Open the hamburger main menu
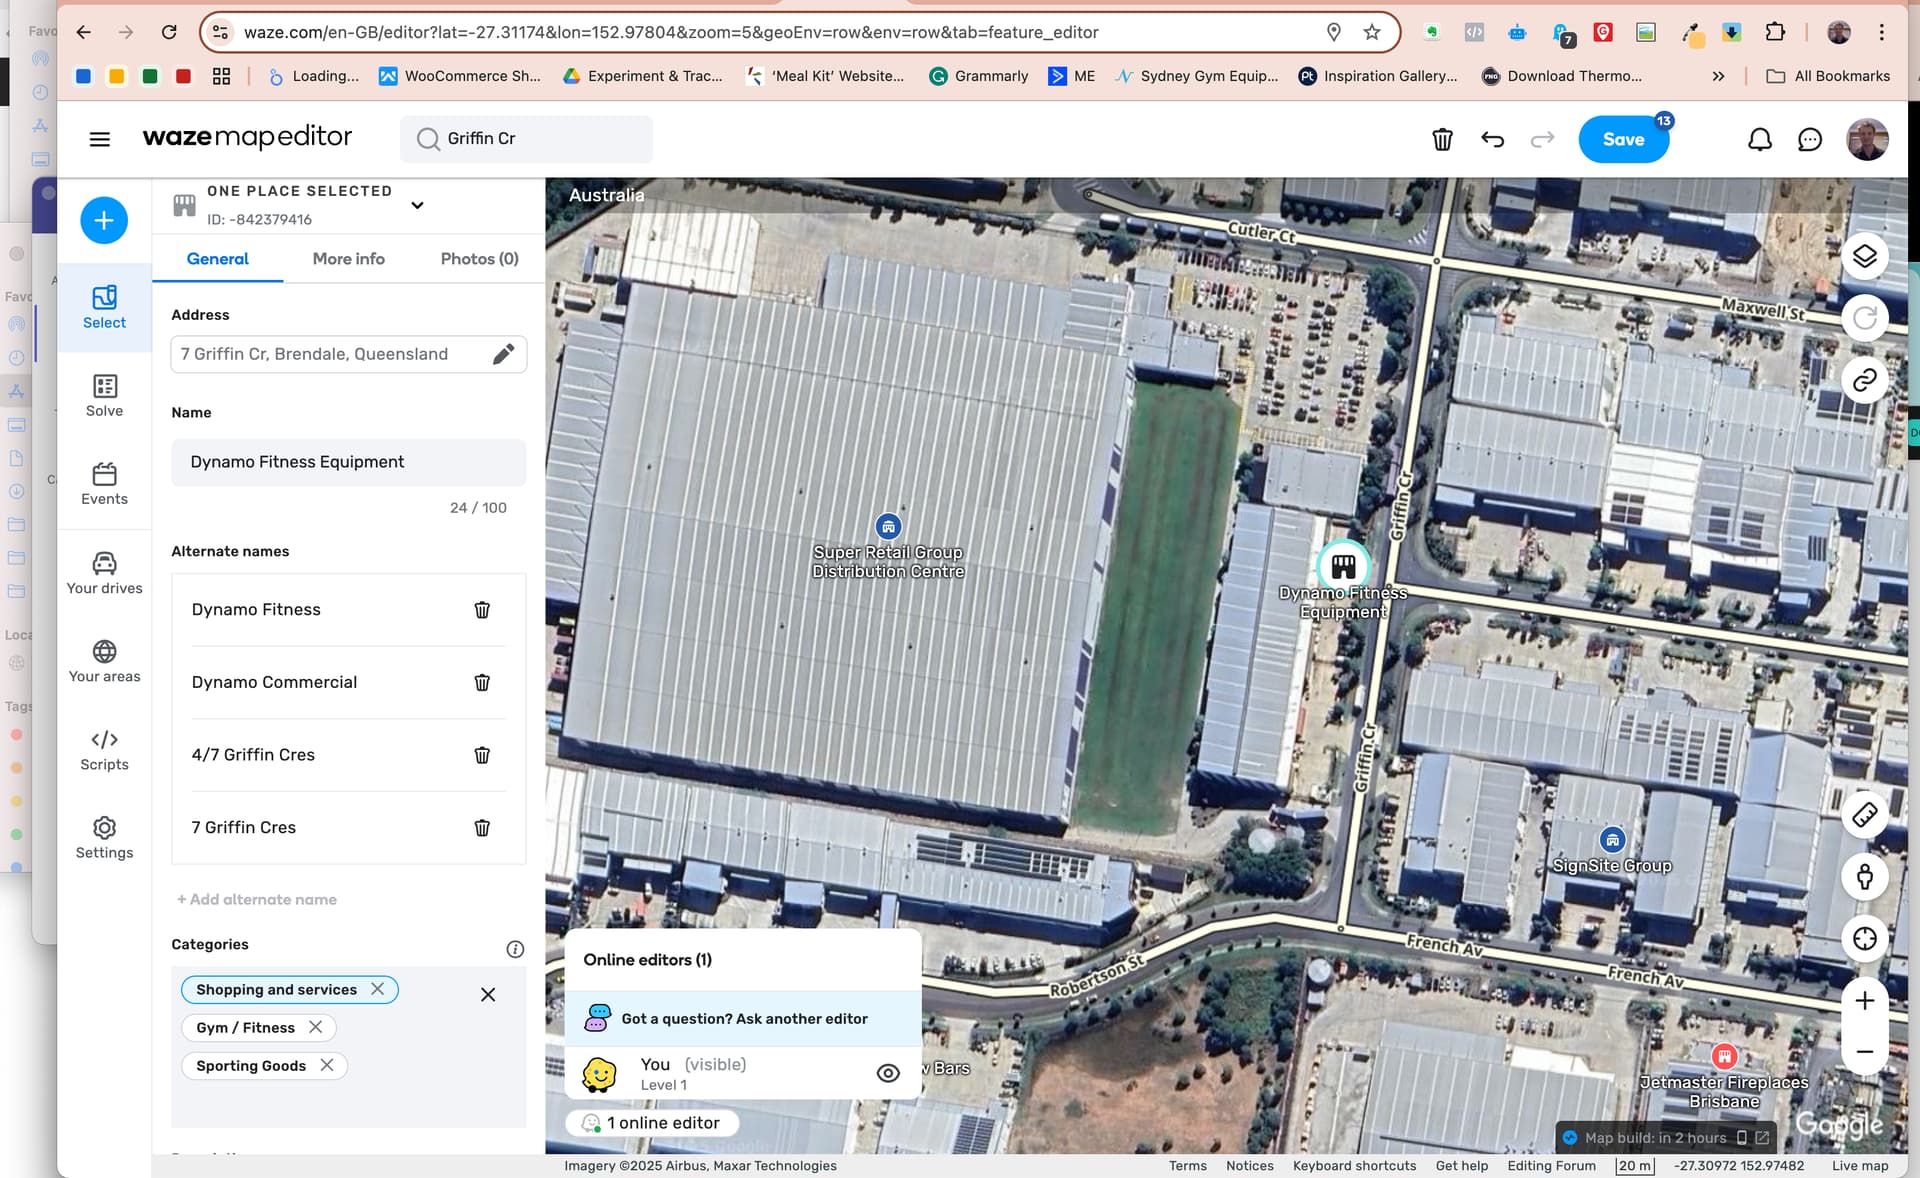 click(99, 139)
